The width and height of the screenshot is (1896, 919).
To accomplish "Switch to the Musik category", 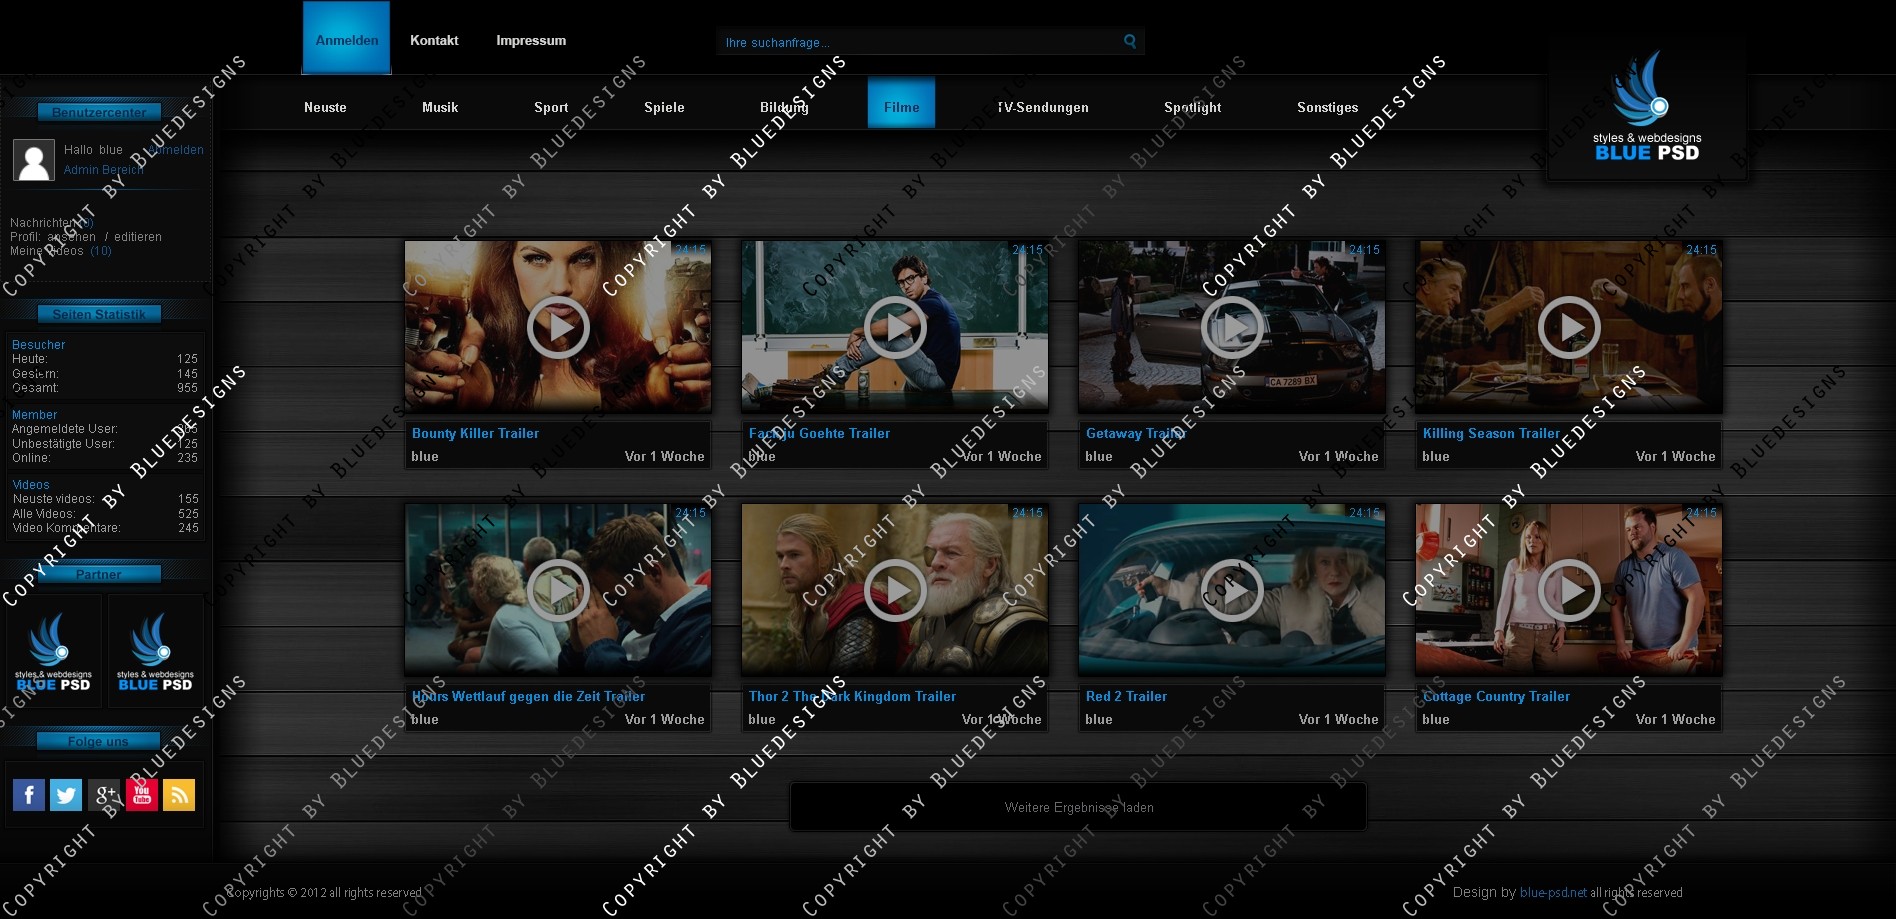I will (x=440, y=107).
